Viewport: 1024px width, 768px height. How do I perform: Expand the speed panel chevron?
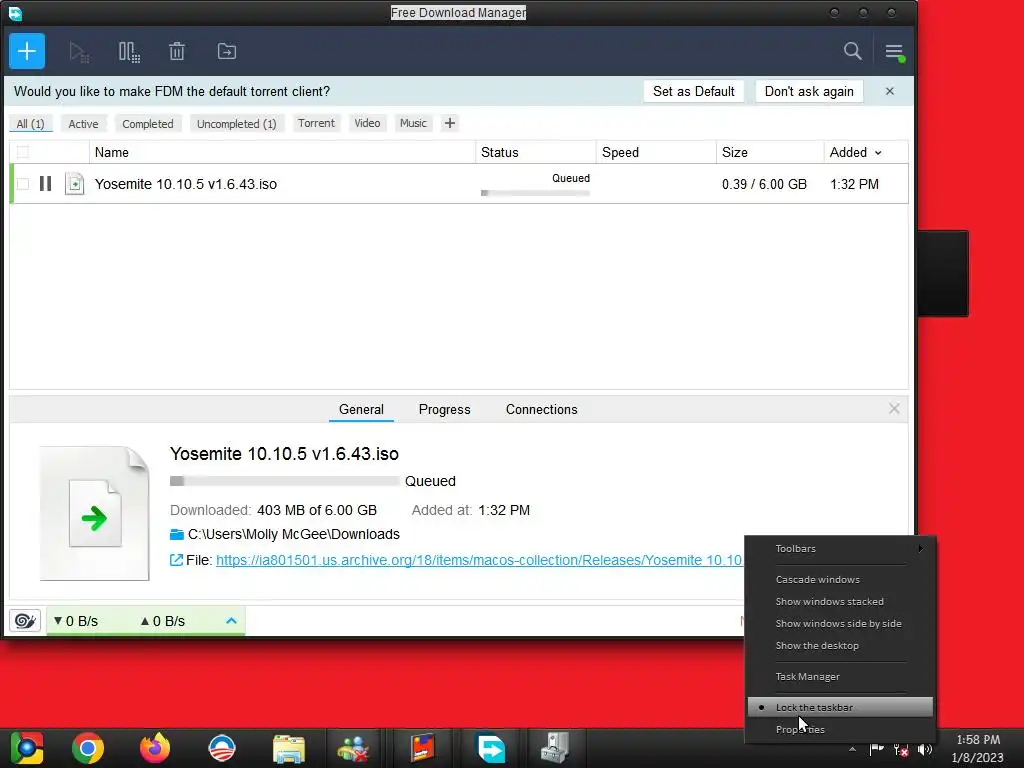tap(231, 620)
